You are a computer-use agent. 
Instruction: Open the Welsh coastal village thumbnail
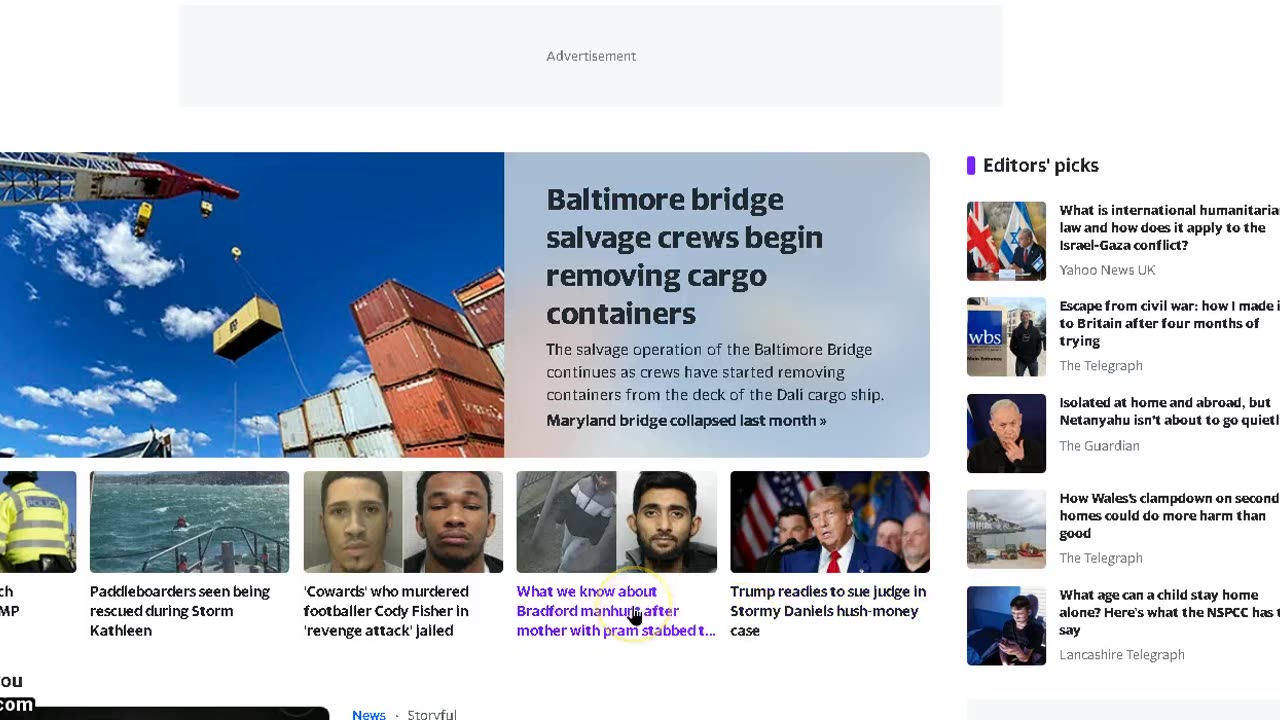click(x=1006, y=529)
